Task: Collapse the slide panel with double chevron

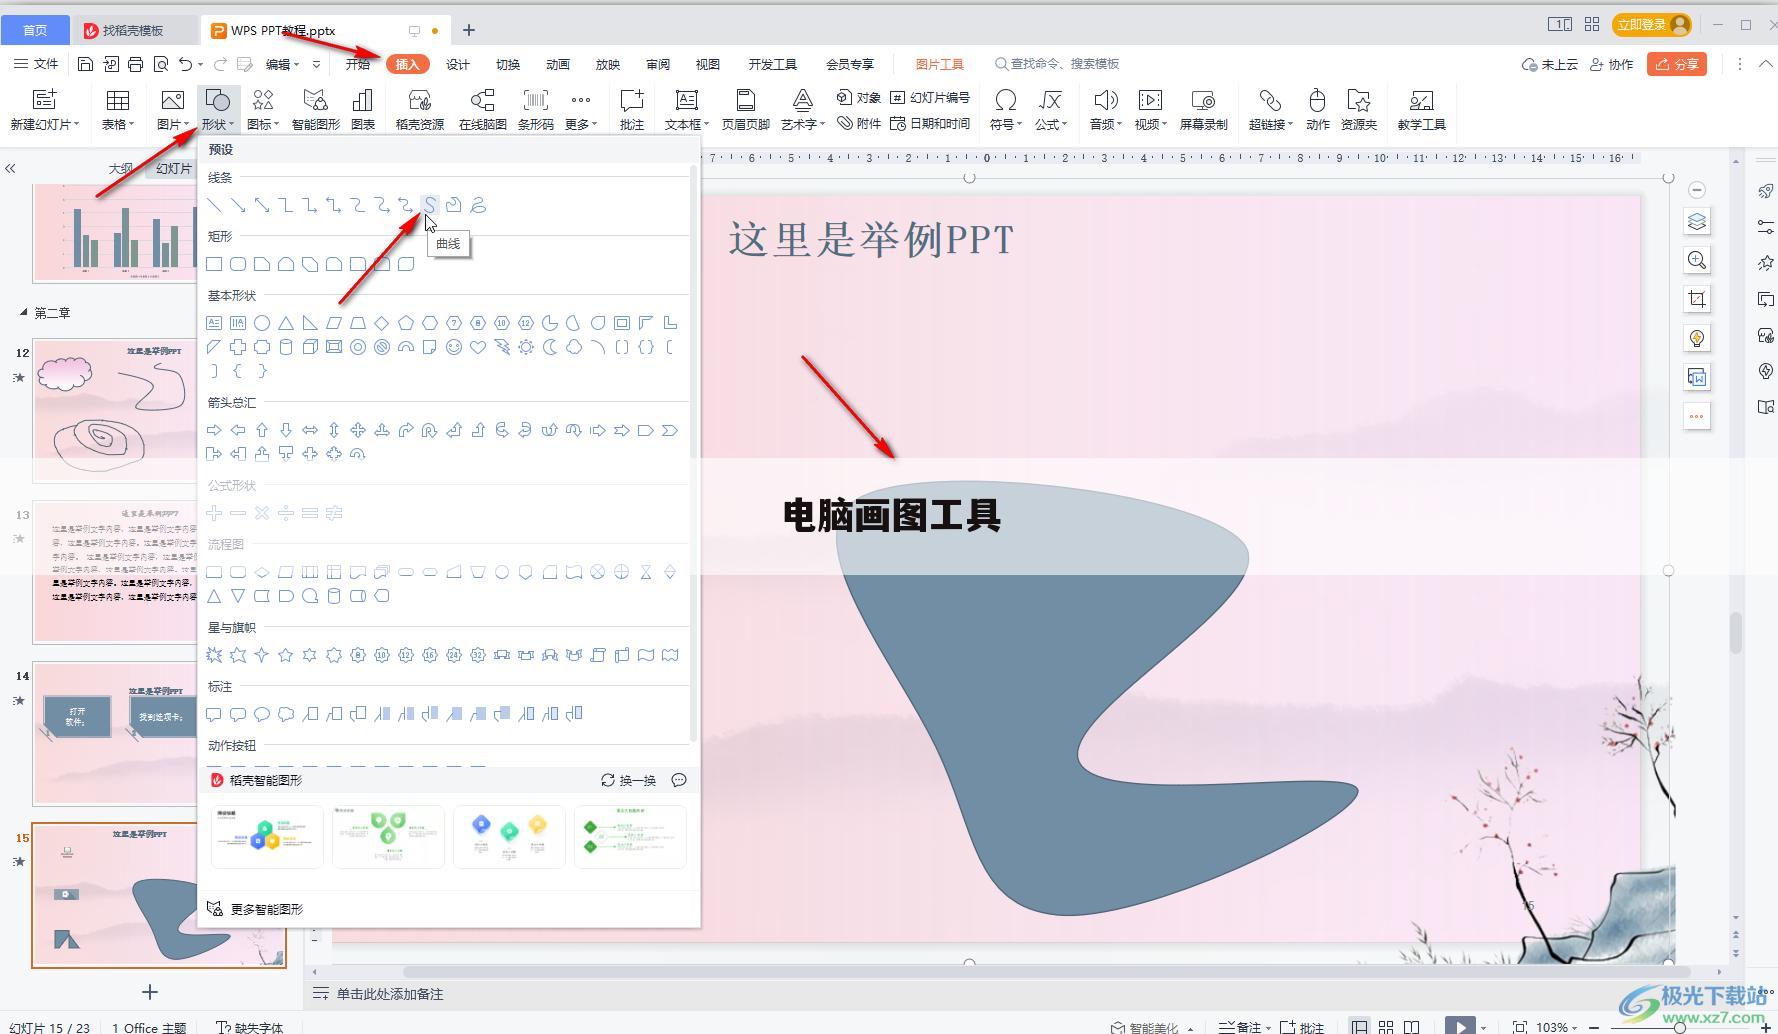Action: (x=10, y=168)
